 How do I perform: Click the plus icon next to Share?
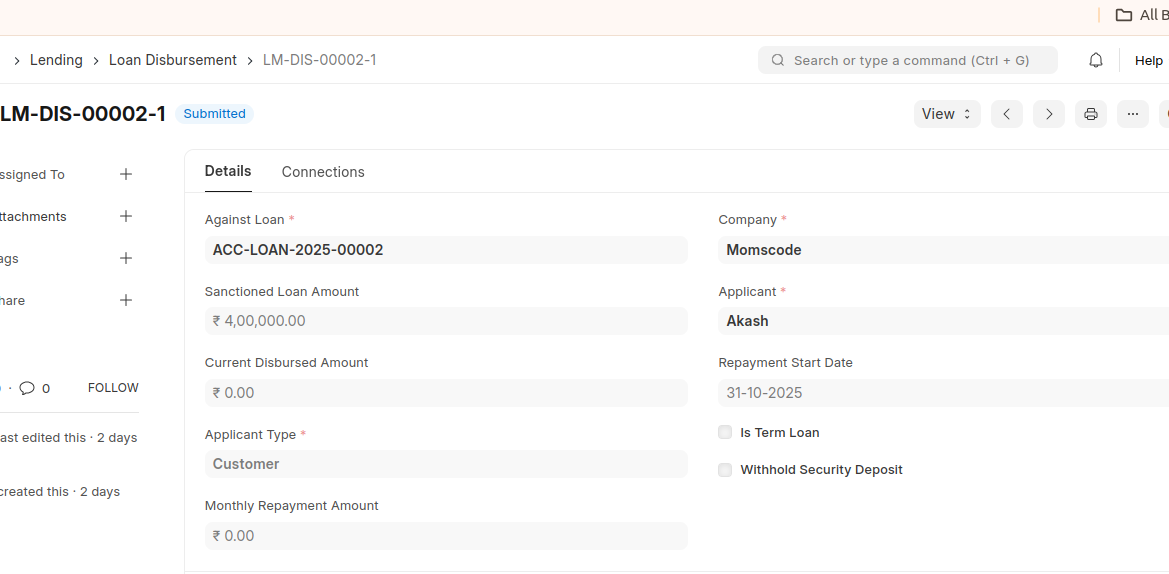(x=126, y=300)
